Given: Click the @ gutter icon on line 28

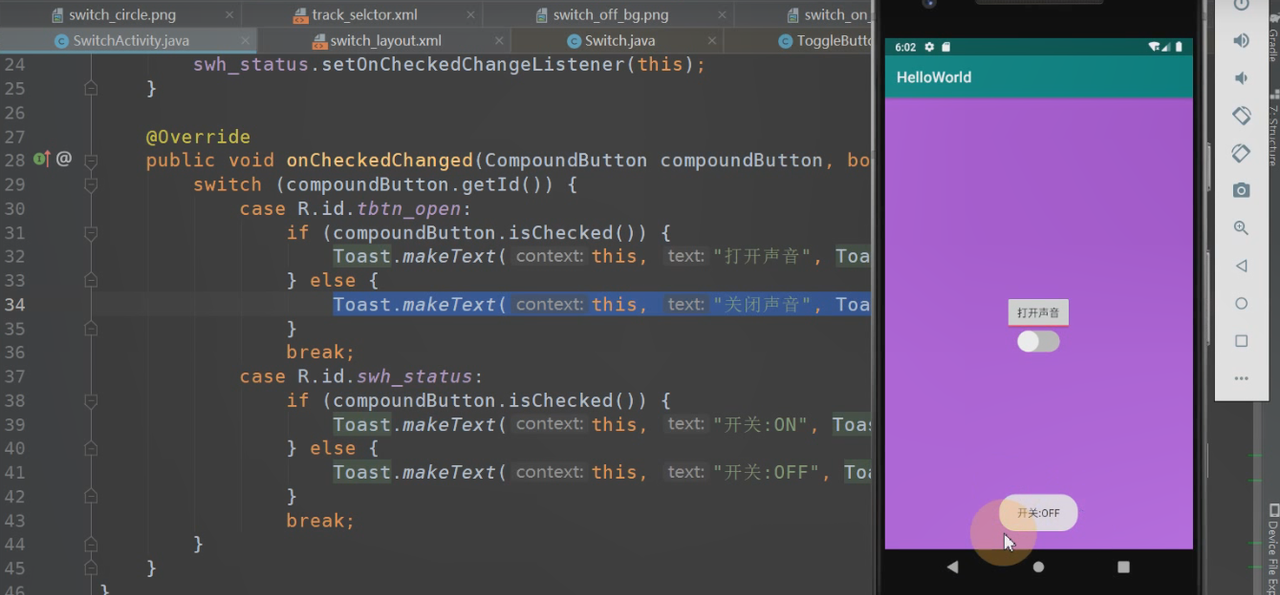Looking at the screenshot, I should click(64, 159).
